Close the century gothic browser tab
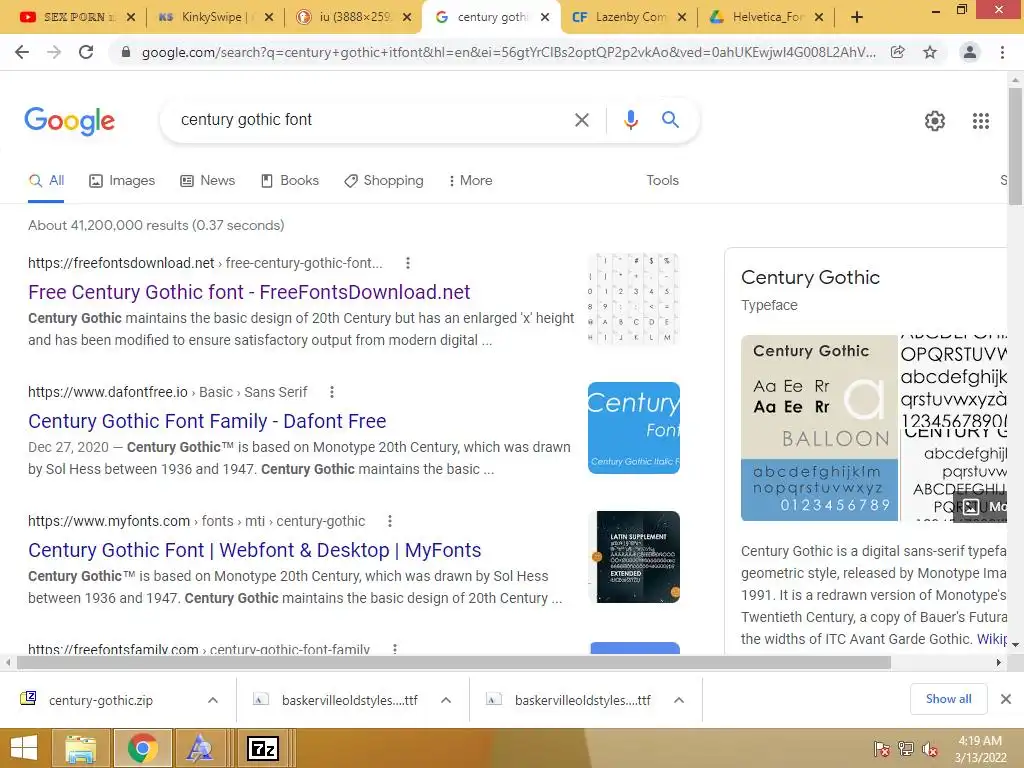1024x768 pixels. point(546,17)
